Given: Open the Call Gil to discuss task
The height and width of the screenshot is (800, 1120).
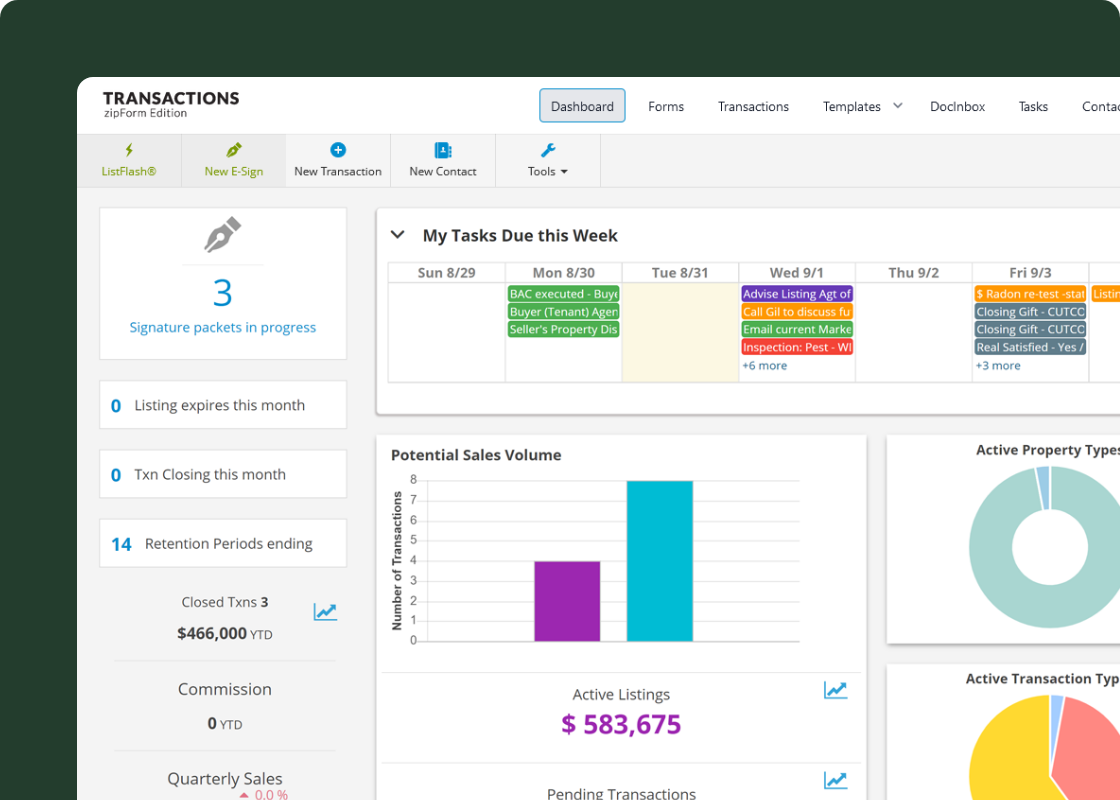Looking at the screenshot, I should (797, 311).
